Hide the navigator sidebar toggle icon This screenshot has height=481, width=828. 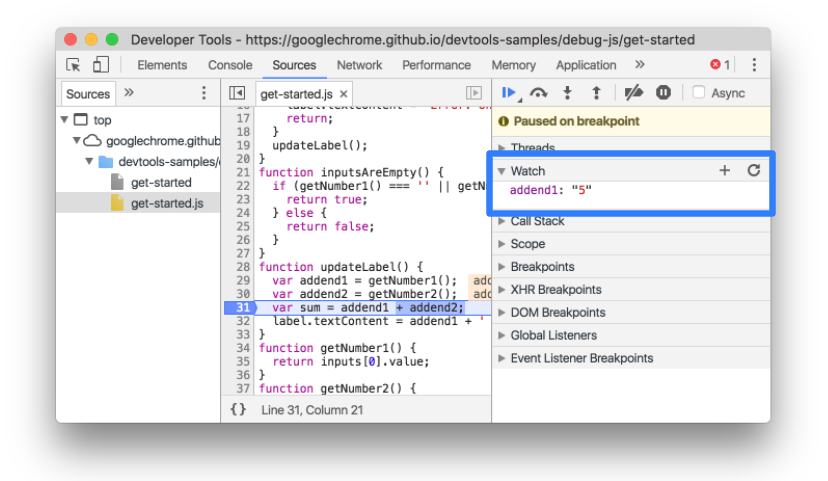(x=237, y=93)
